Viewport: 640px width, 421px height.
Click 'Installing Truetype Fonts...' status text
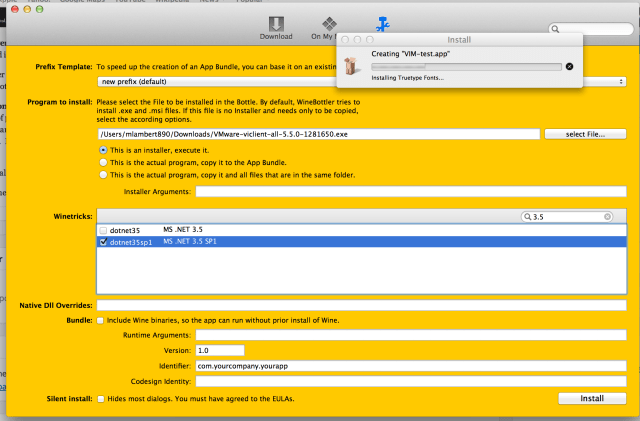pos(407,78)
